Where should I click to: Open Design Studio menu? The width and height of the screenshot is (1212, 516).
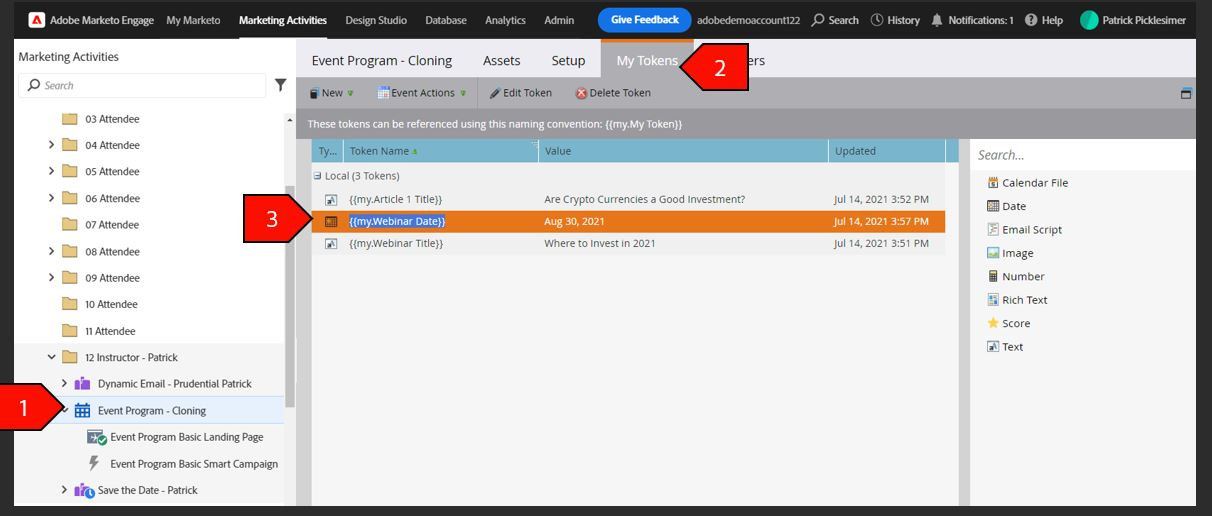tap(376, 20)
